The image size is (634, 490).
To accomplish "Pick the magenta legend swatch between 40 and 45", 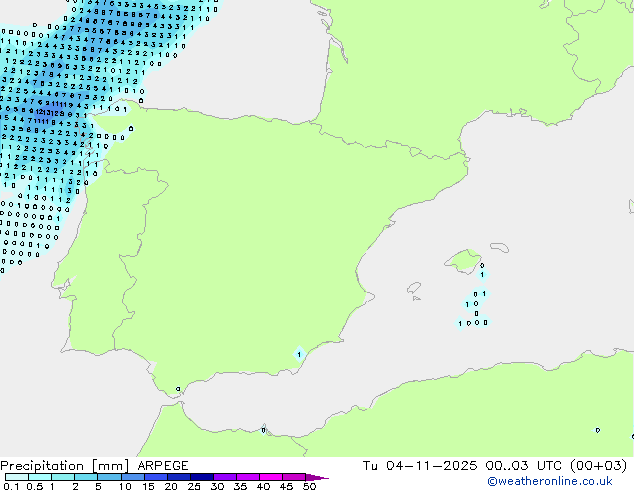I will pos(271,477).
